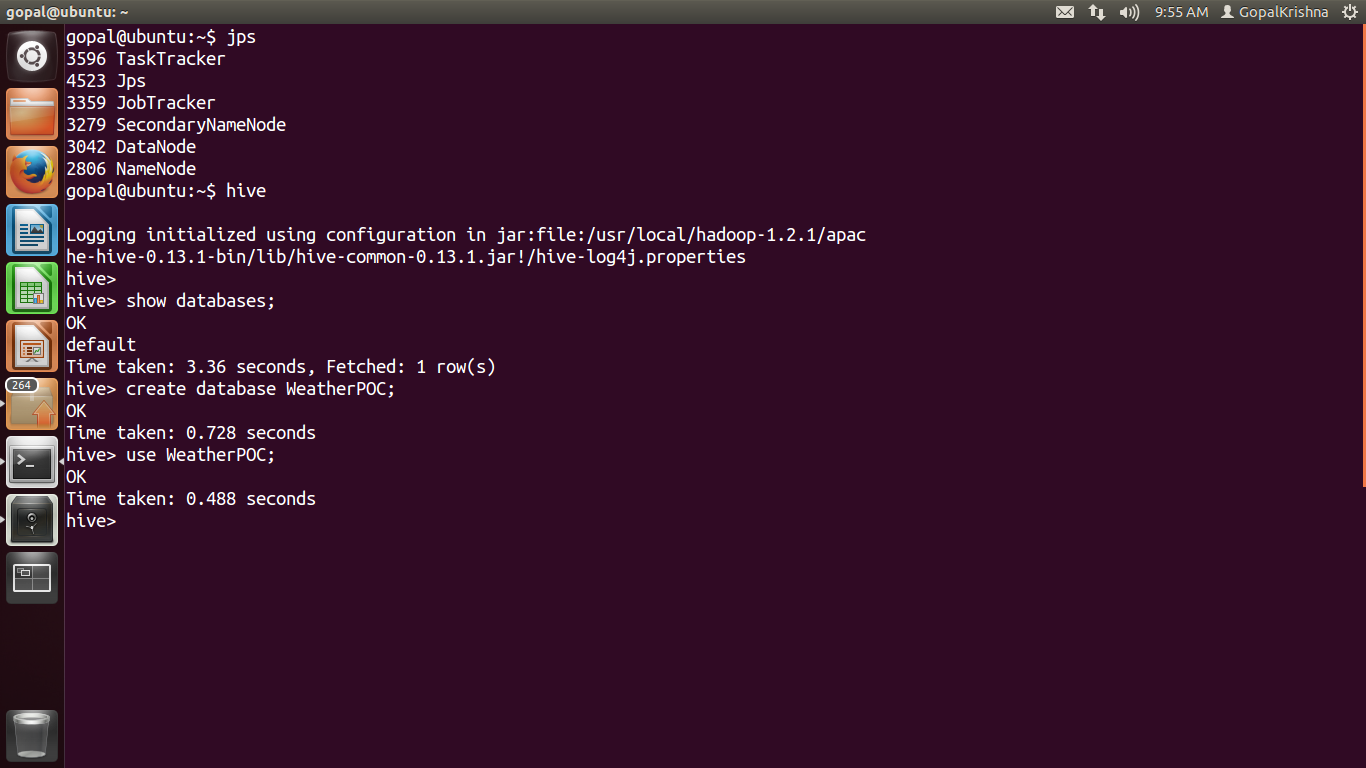Open Software Updater showing 264 updates
Screen dimensions: 1366x768
[x=32, y=404]
